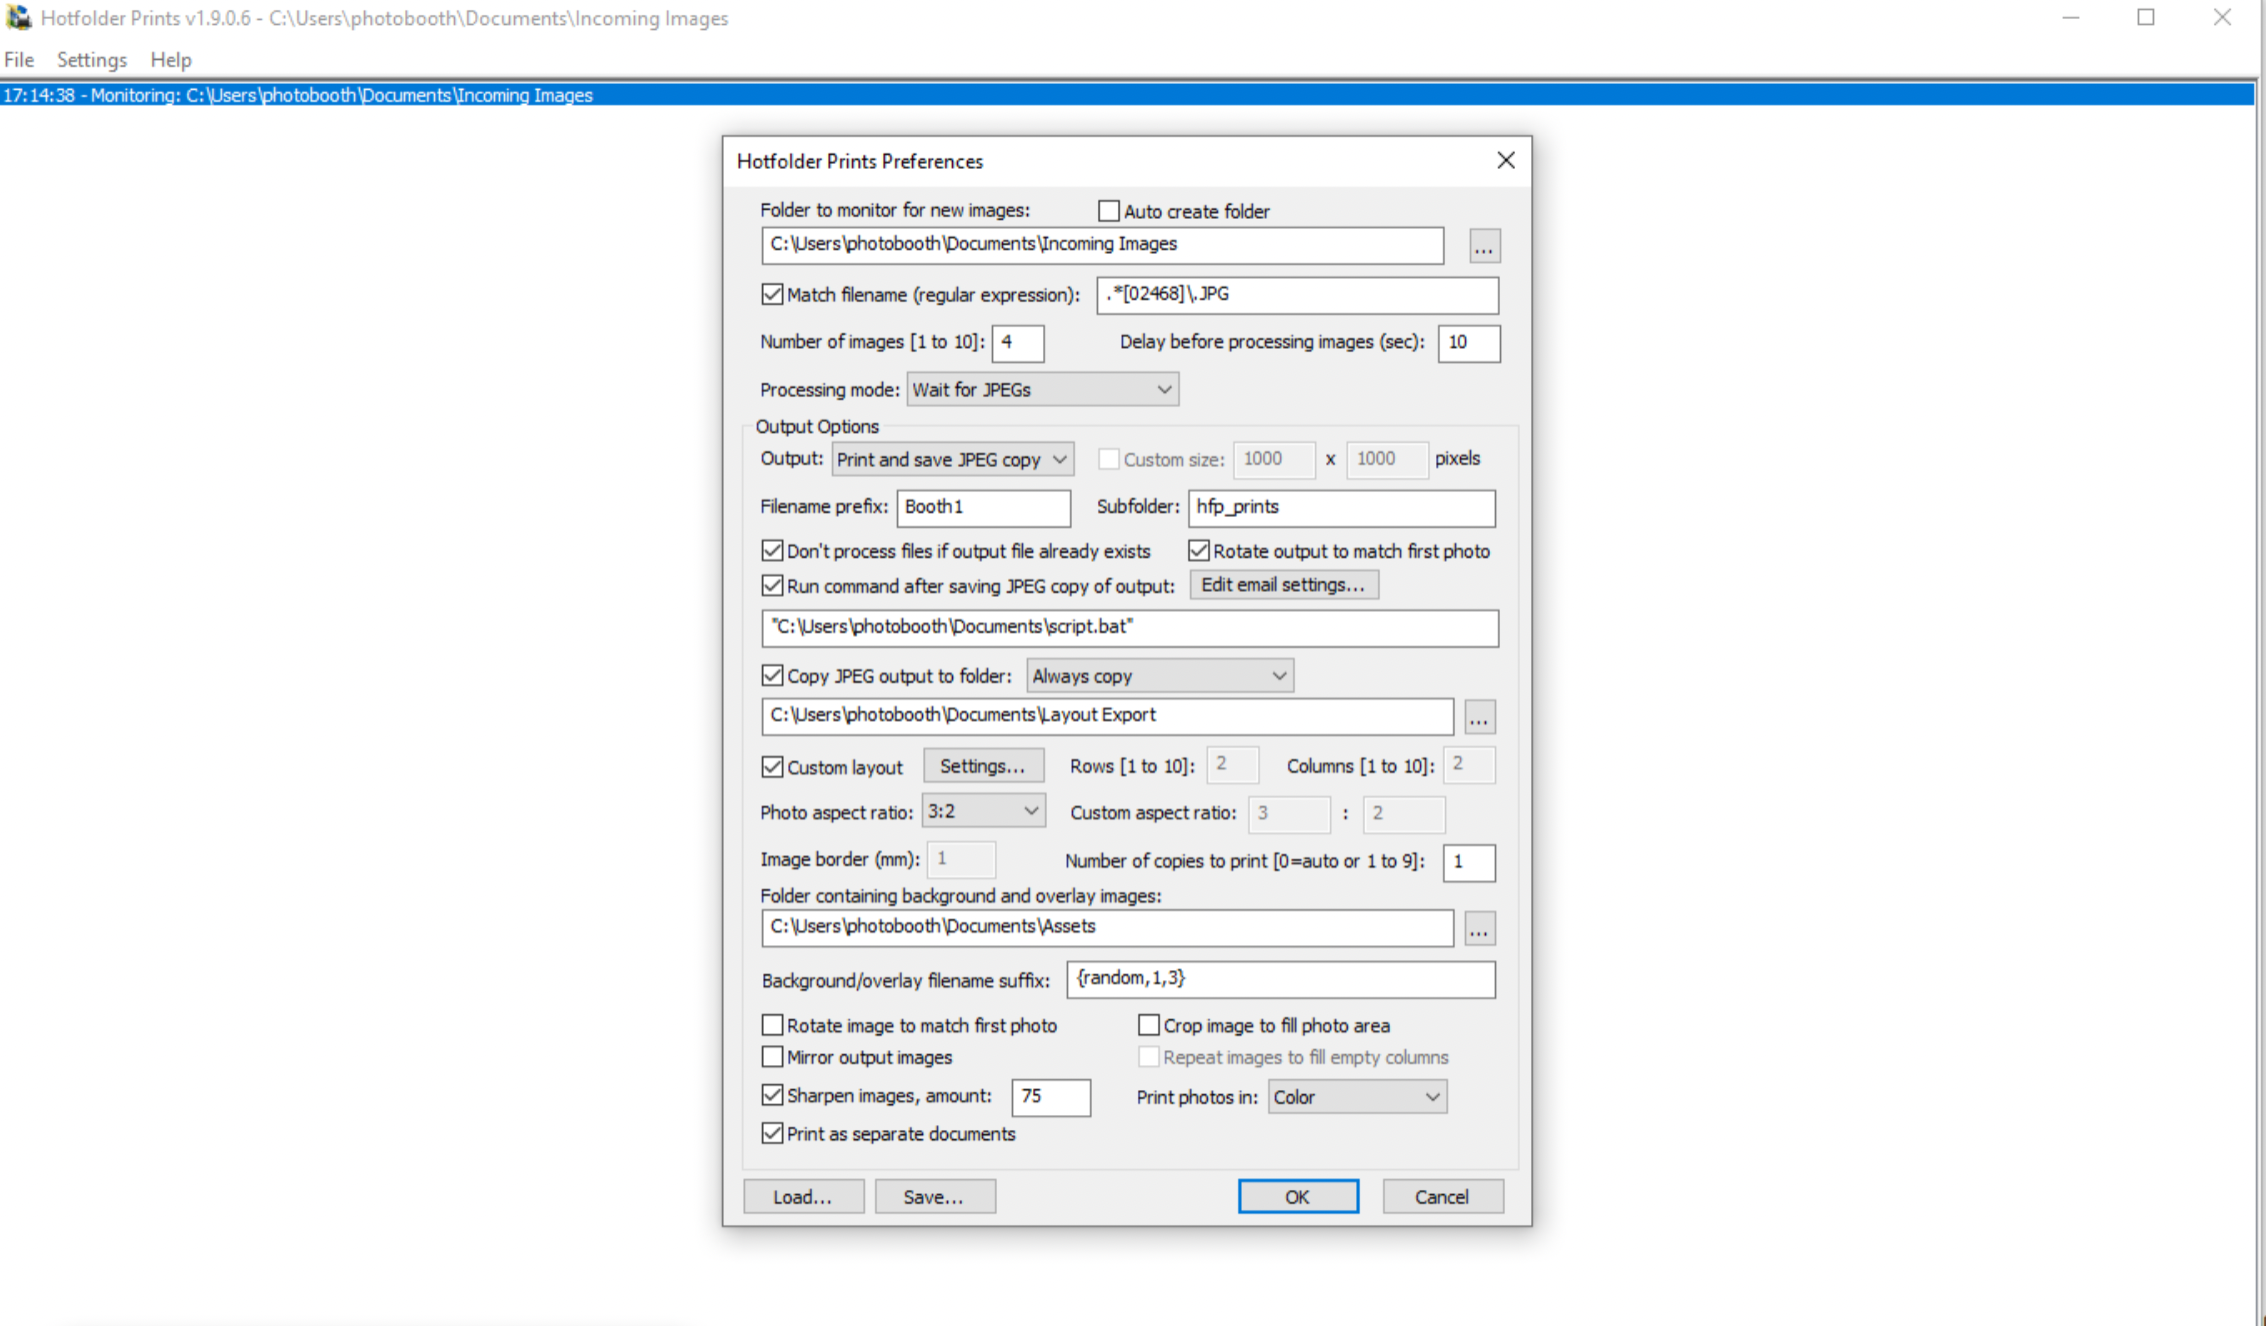Click the Delay before processing field

[x=1468, y=343]
